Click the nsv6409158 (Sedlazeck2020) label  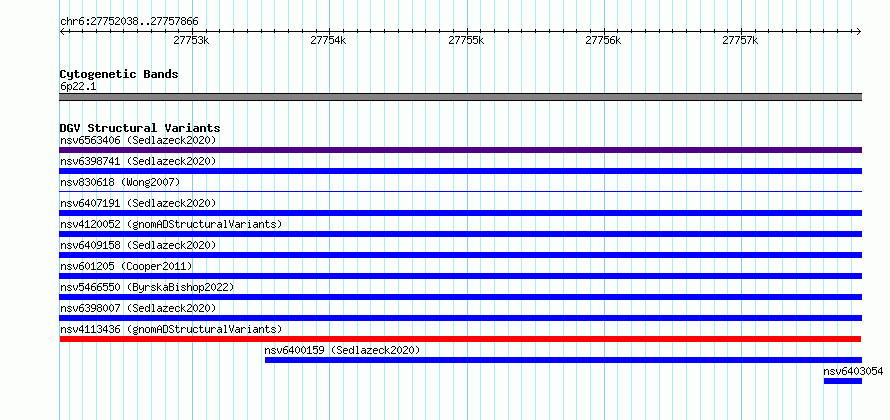coord(138,245)
